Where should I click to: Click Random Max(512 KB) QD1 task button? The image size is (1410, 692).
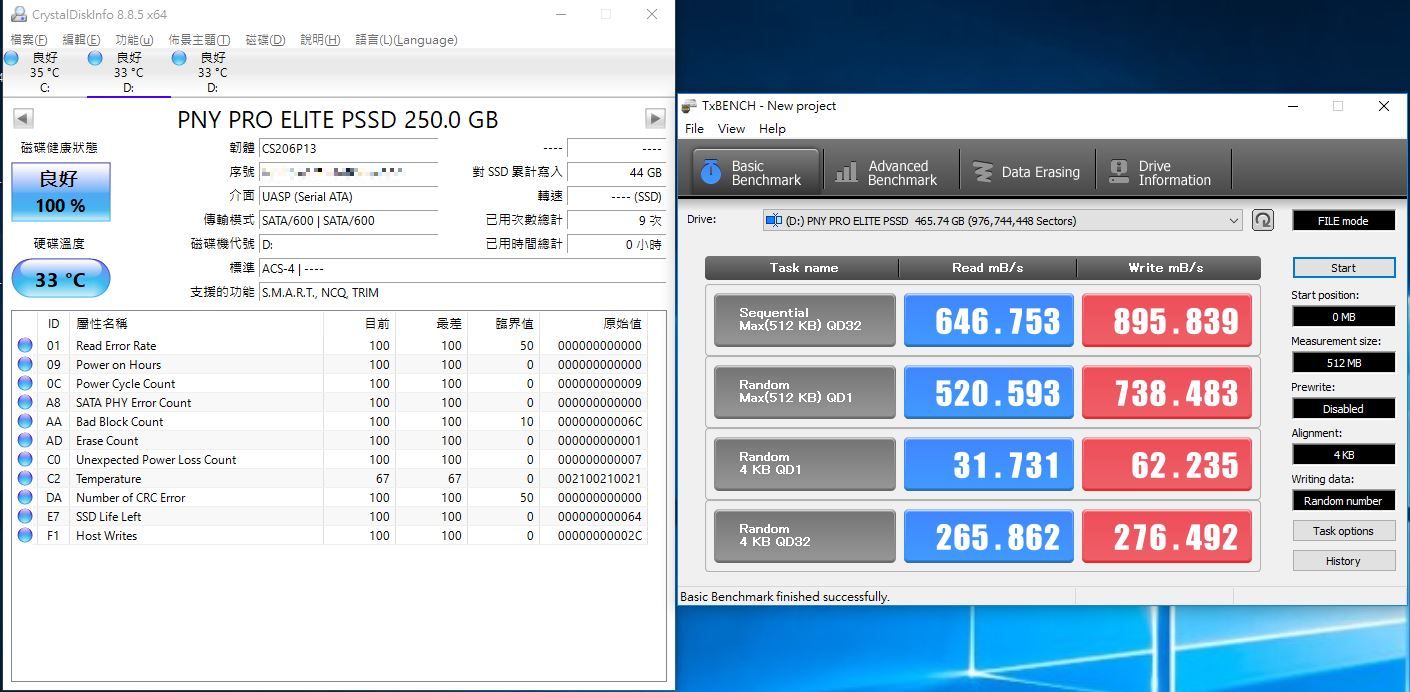[x=804, y=392]
